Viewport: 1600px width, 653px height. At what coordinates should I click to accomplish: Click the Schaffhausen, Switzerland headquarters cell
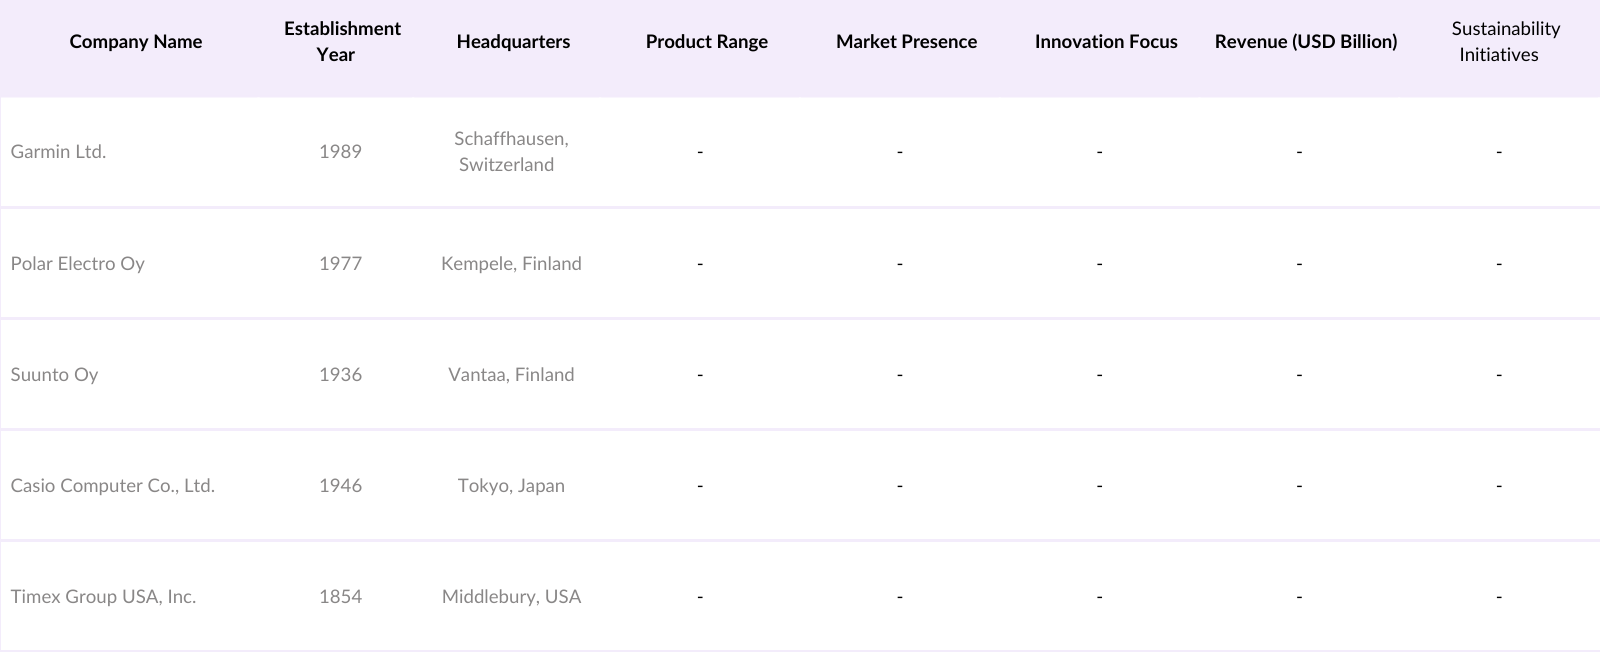coord(511,152)
